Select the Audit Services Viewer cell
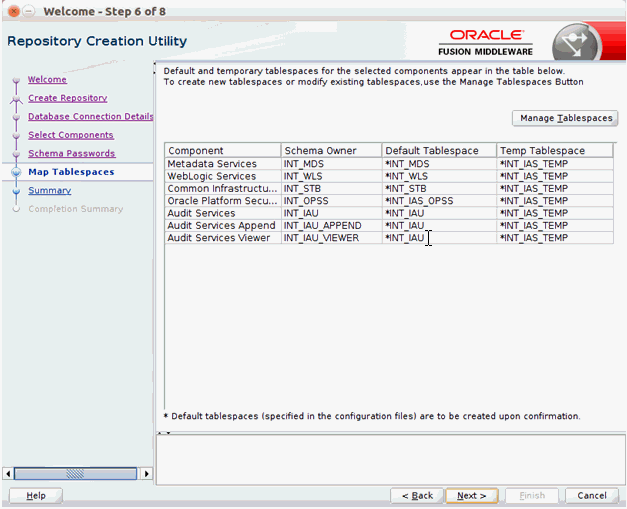The height and width of the screenshot is (509, 627). (x=223, y=238)
